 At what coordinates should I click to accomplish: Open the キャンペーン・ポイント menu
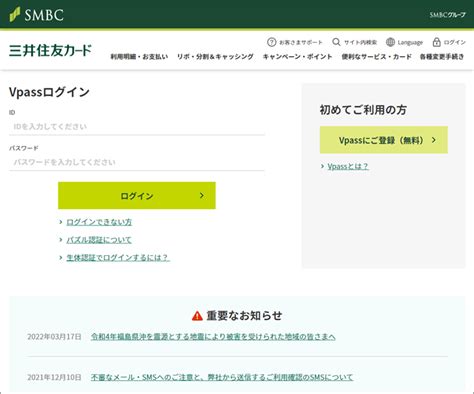pyautogui.click(x=297, y=57)
